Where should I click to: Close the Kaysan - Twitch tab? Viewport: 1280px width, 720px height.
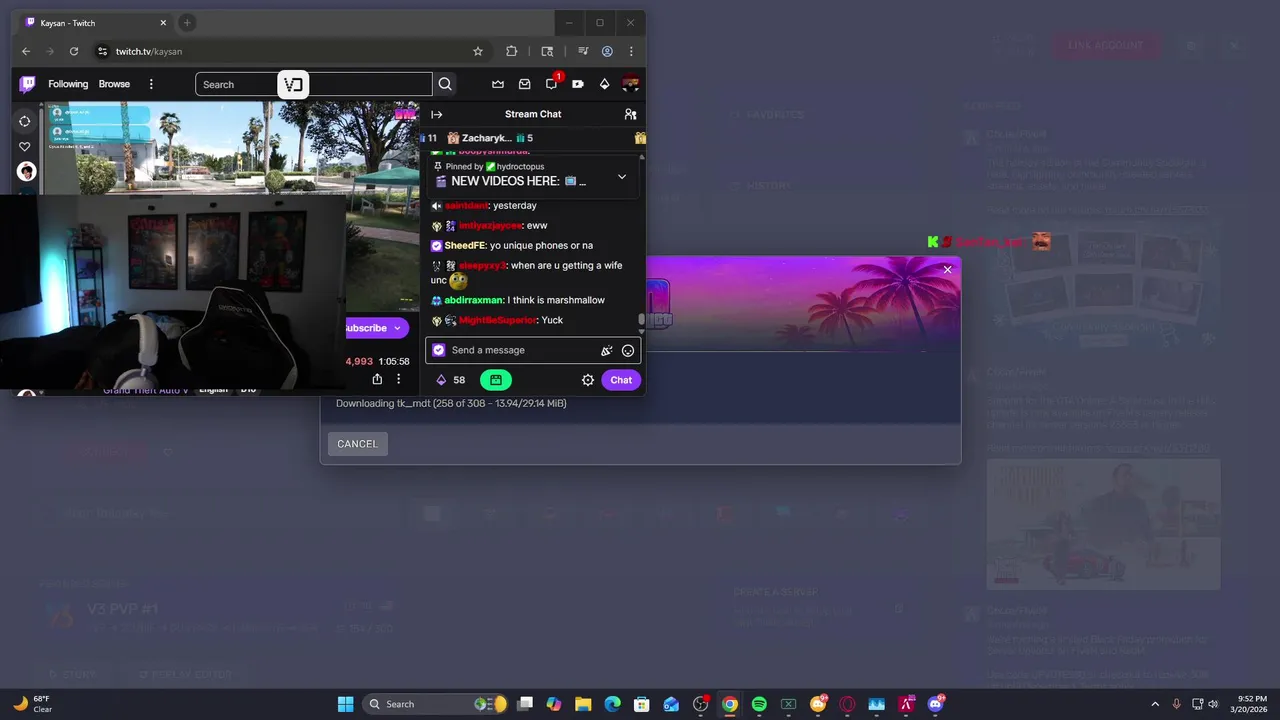coord(161,22)
